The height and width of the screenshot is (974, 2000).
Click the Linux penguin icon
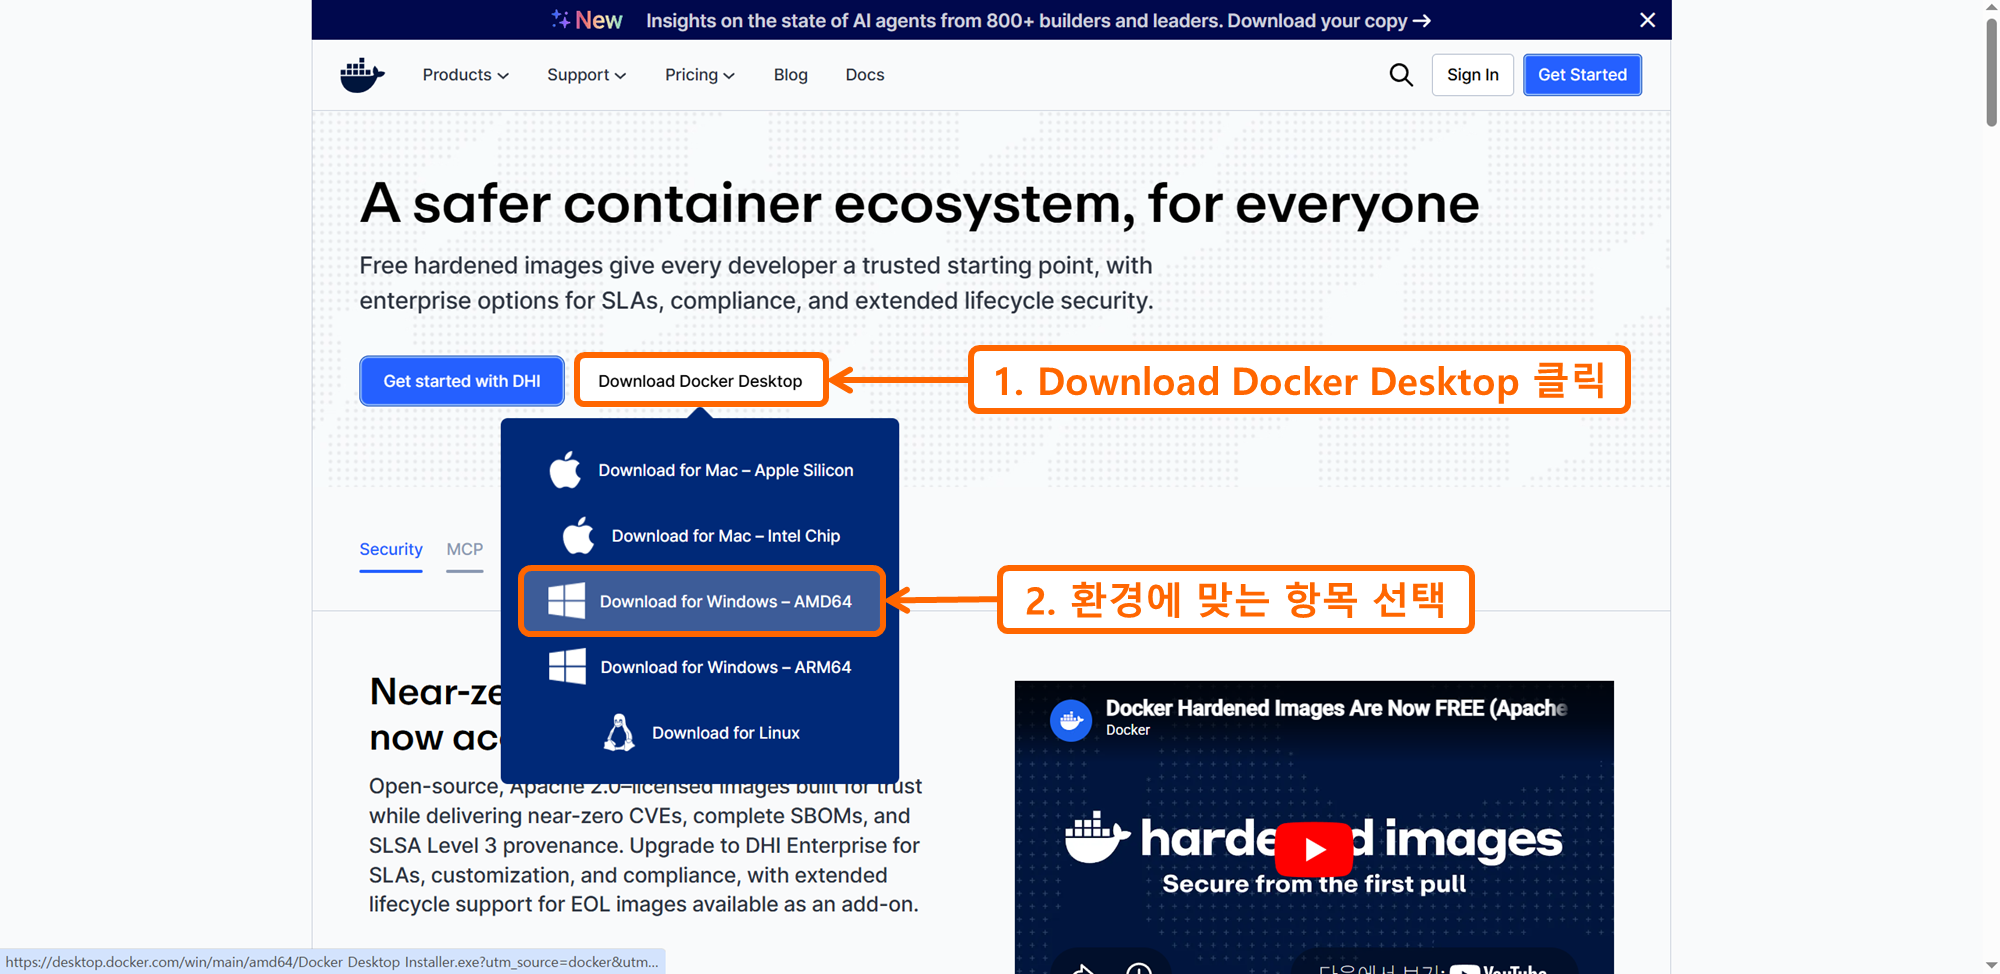pos(619,733)
